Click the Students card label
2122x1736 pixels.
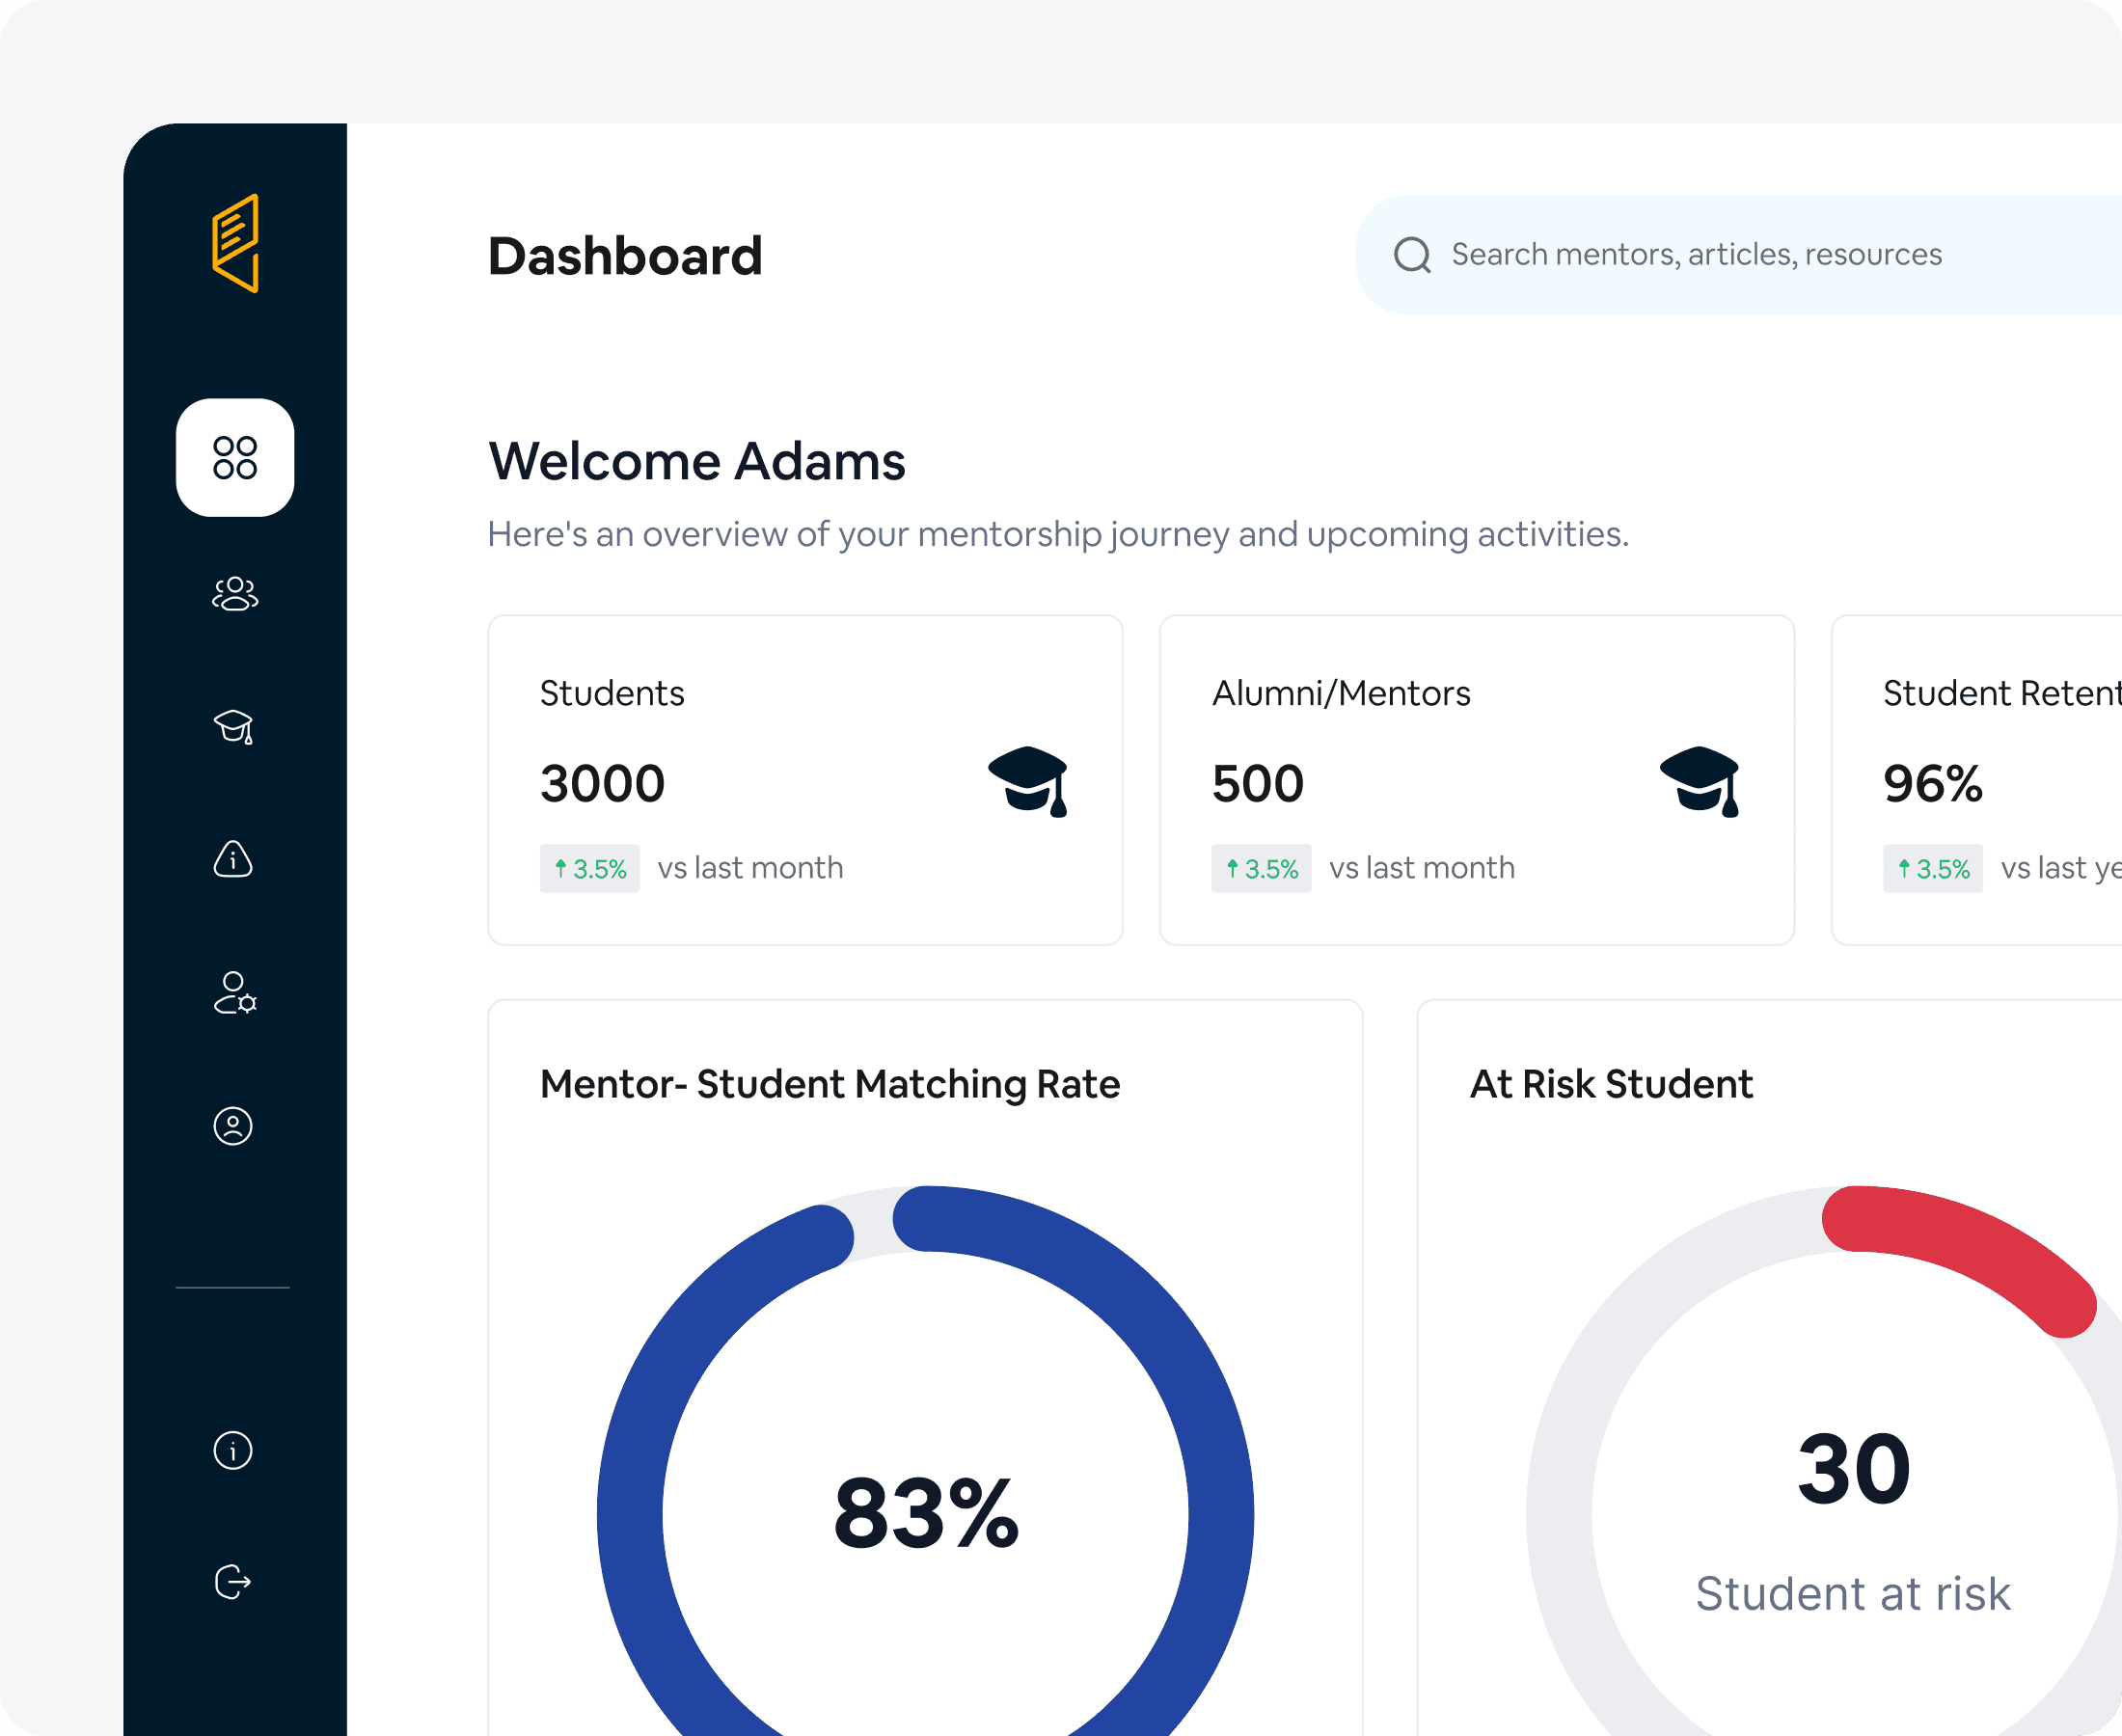[612, 693]
